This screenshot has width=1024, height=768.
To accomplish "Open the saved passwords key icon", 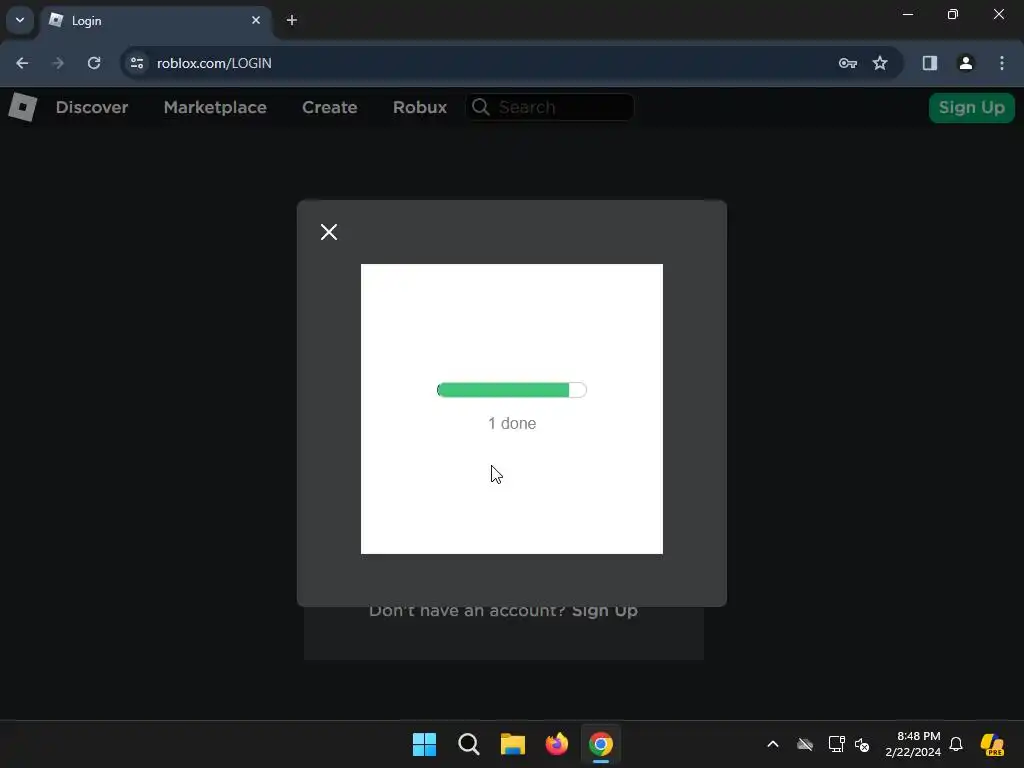I will 848,63.
